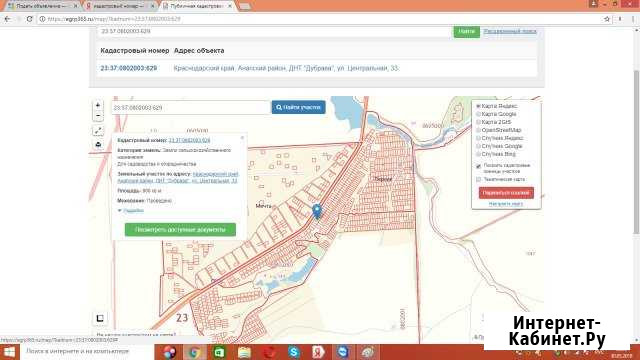Print the map via printer icon
Viewport: 640px width, 360px height.
[98, 144]
